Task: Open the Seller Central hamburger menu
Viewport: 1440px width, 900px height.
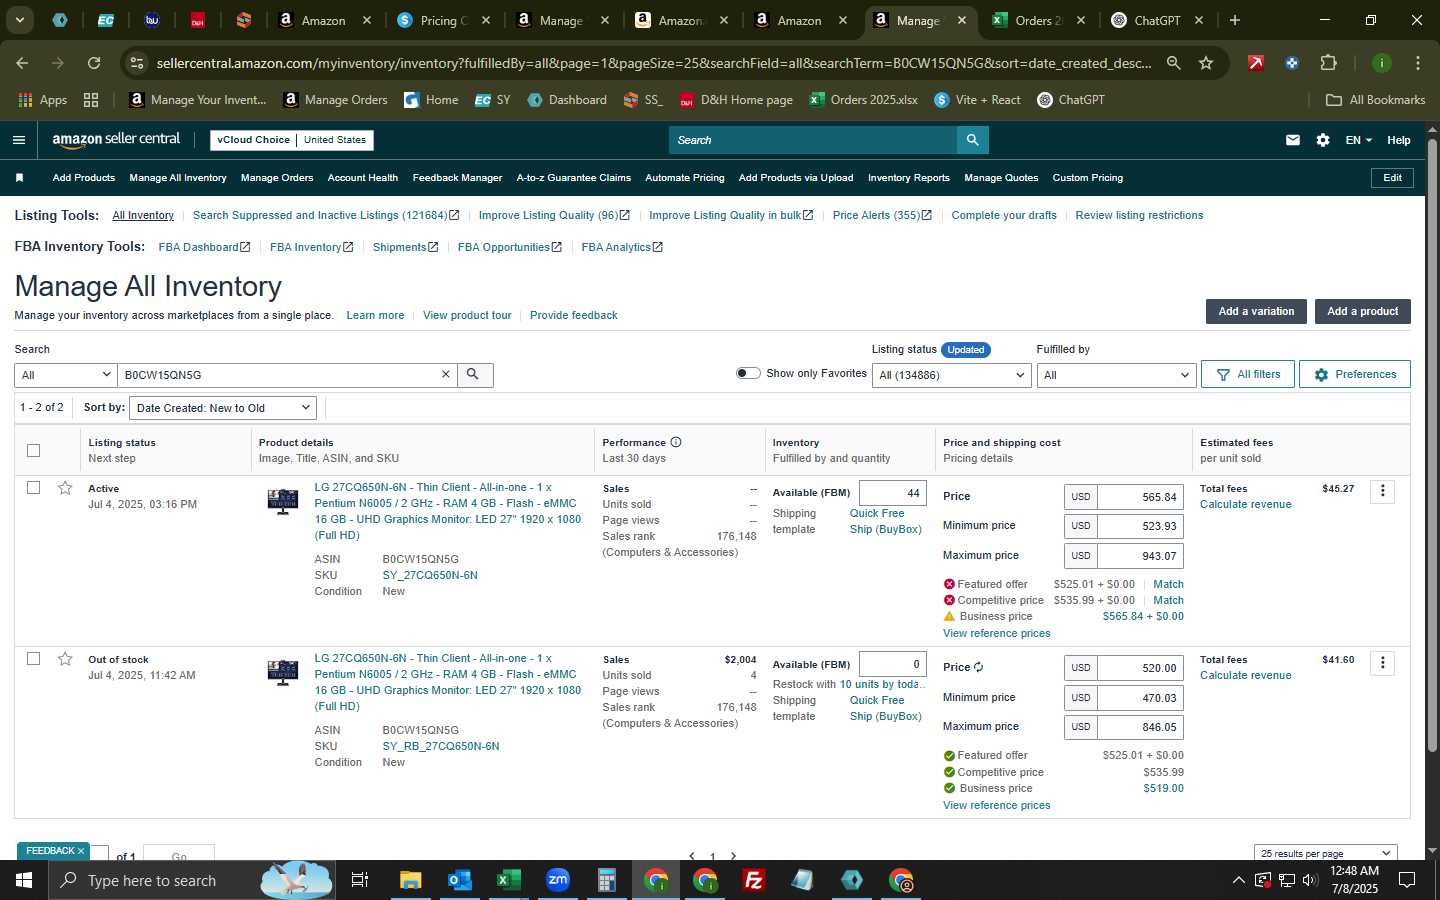Action: [x=19, y=140]
